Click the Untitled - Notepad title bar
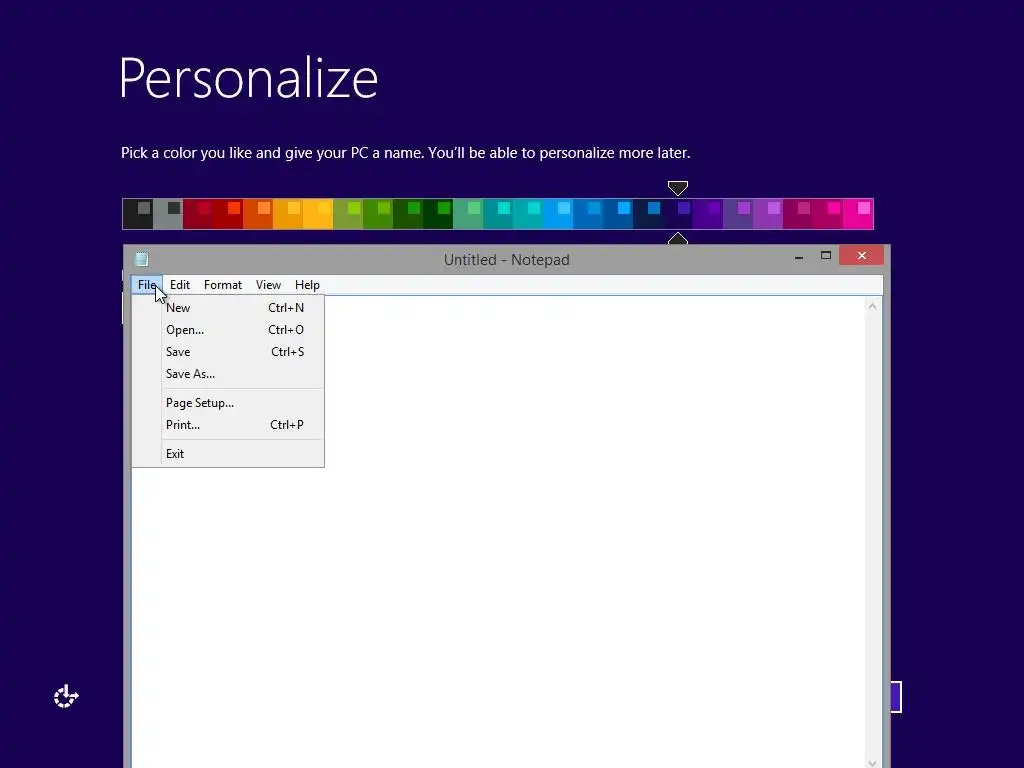The height and width of the screenshot is (768, 1024). coord(506,260)
